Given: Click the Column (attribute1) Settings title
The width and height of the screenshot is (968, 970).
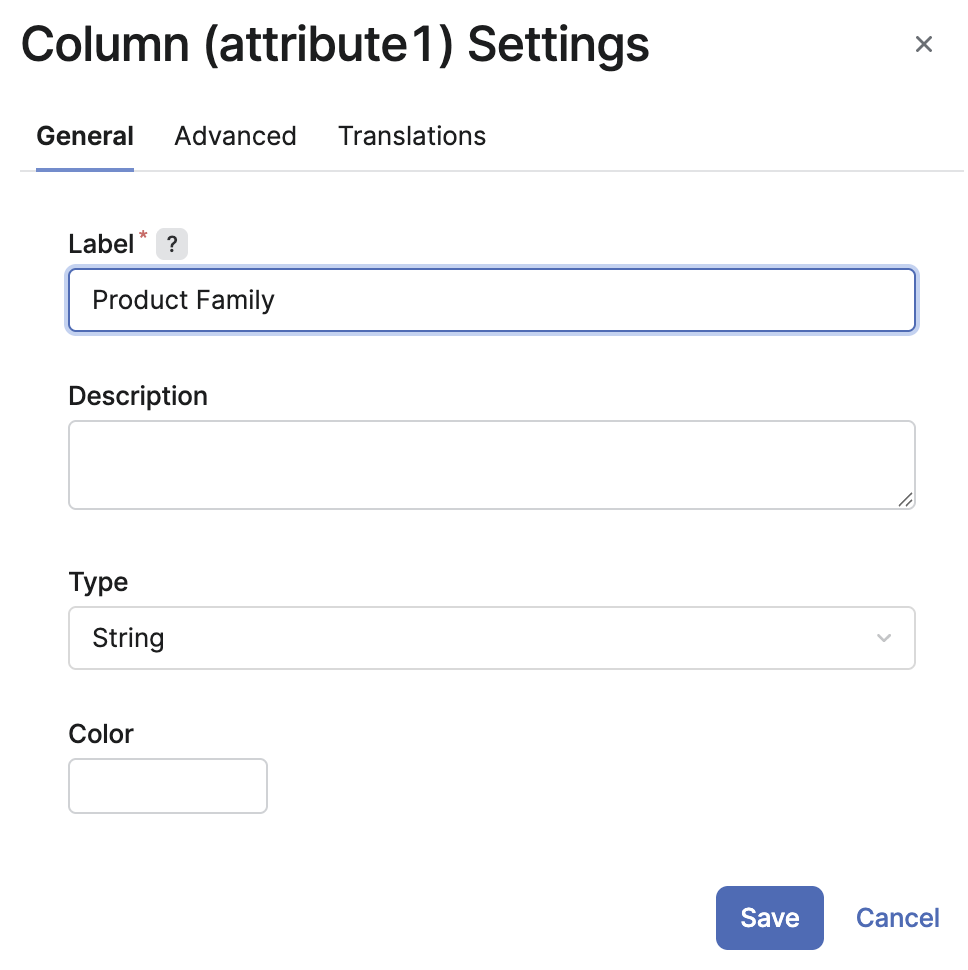Looking at the screenshot, I should 335,45.
